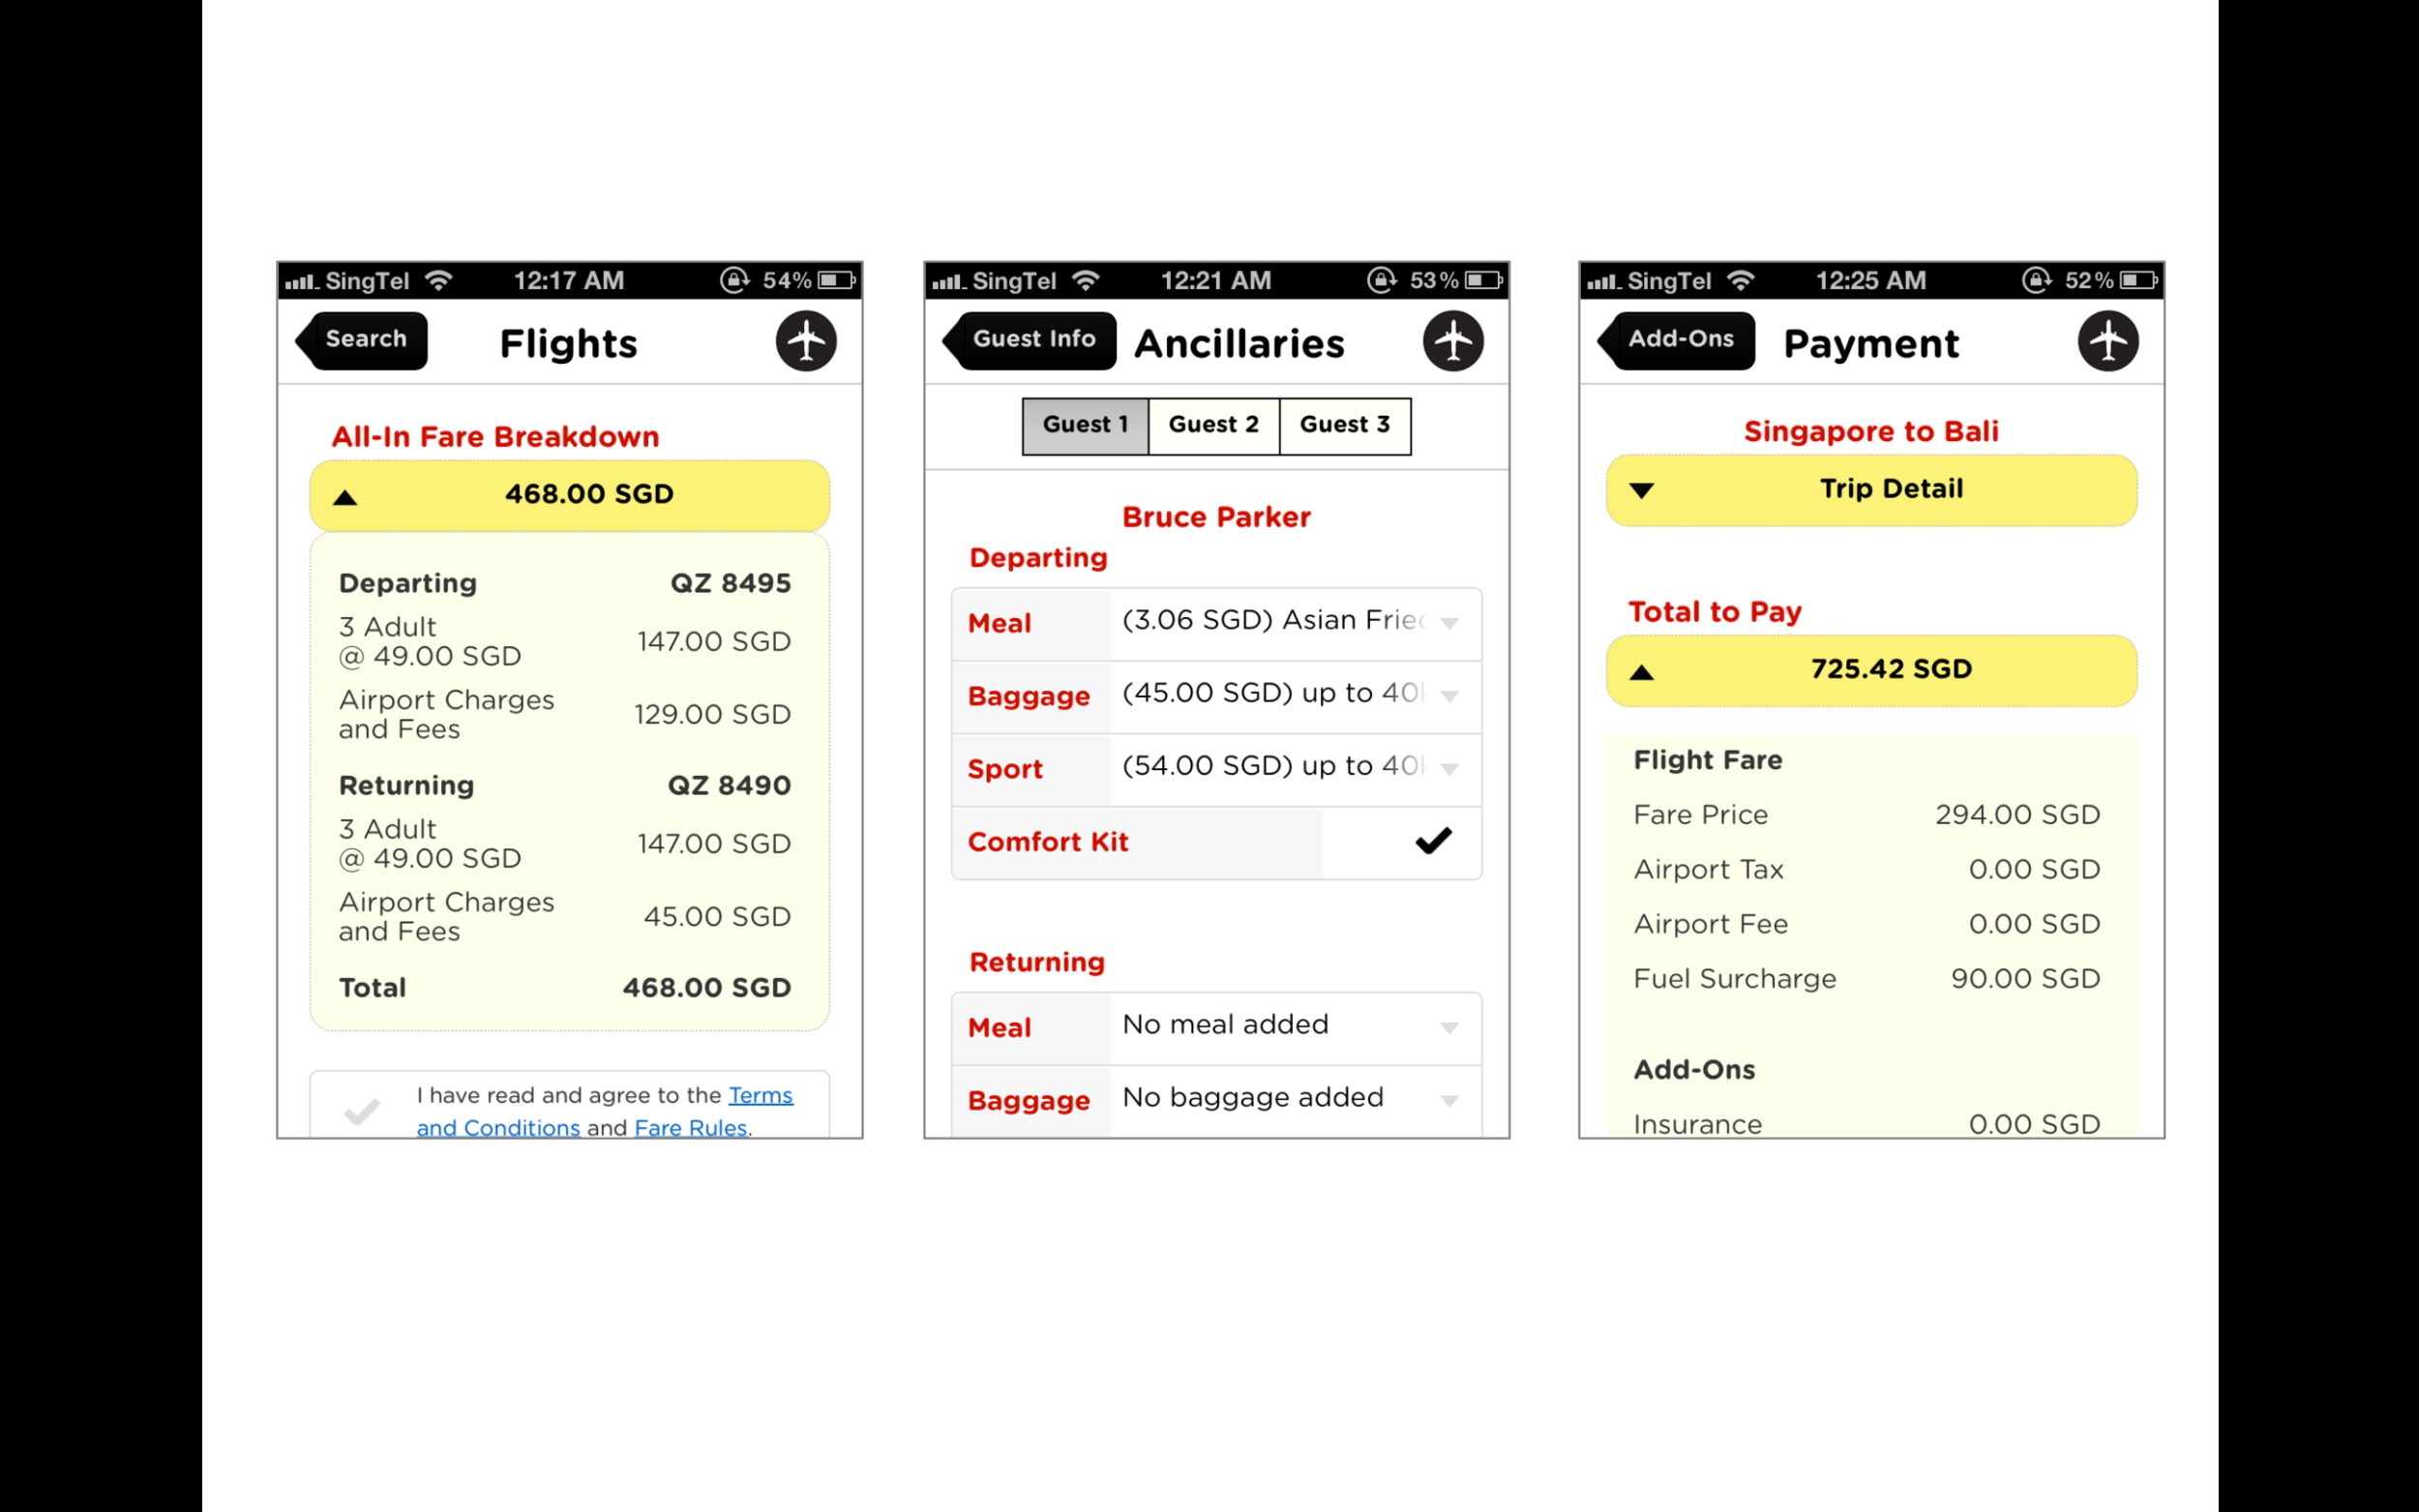Go back to Guest Info
Screen dimensions: 2419x1512
(1030, 340)
